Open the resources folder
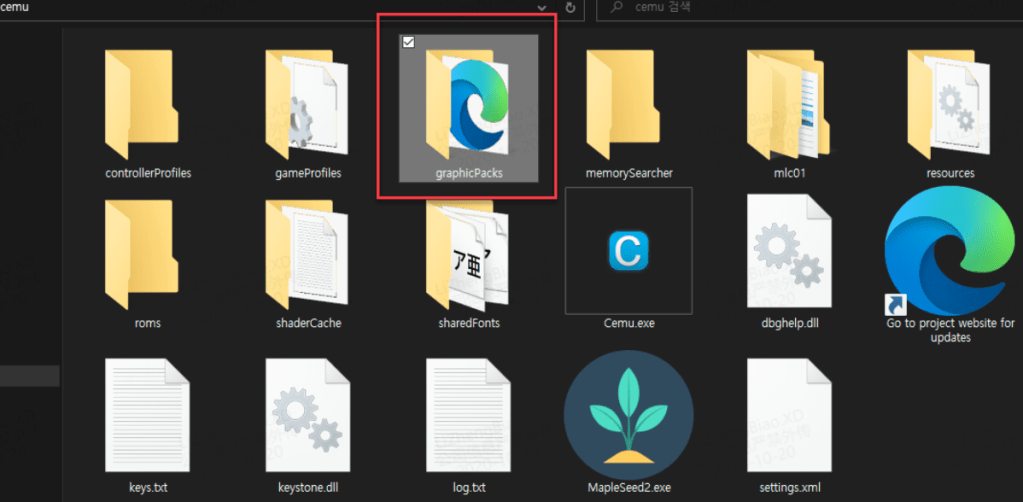This screenshot has width=1023, height=502. [949, 105]
